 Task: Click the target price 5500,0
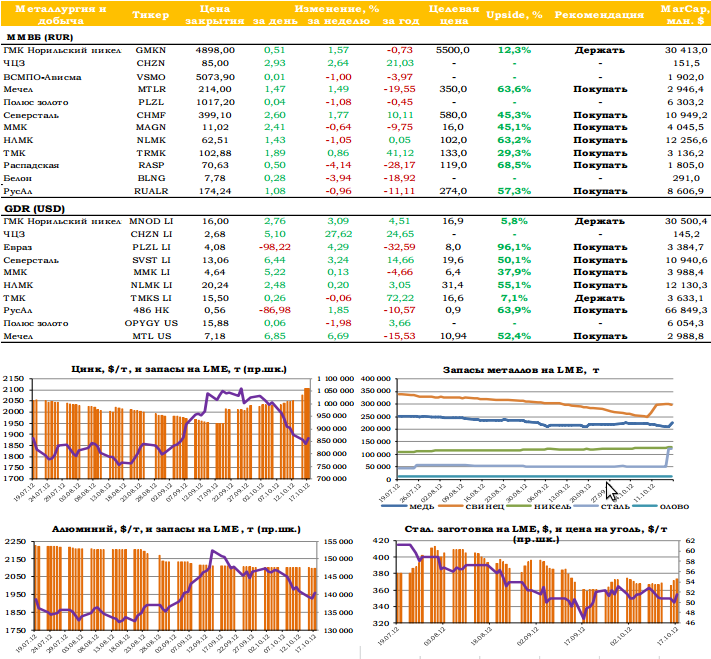tap(453, 50)
